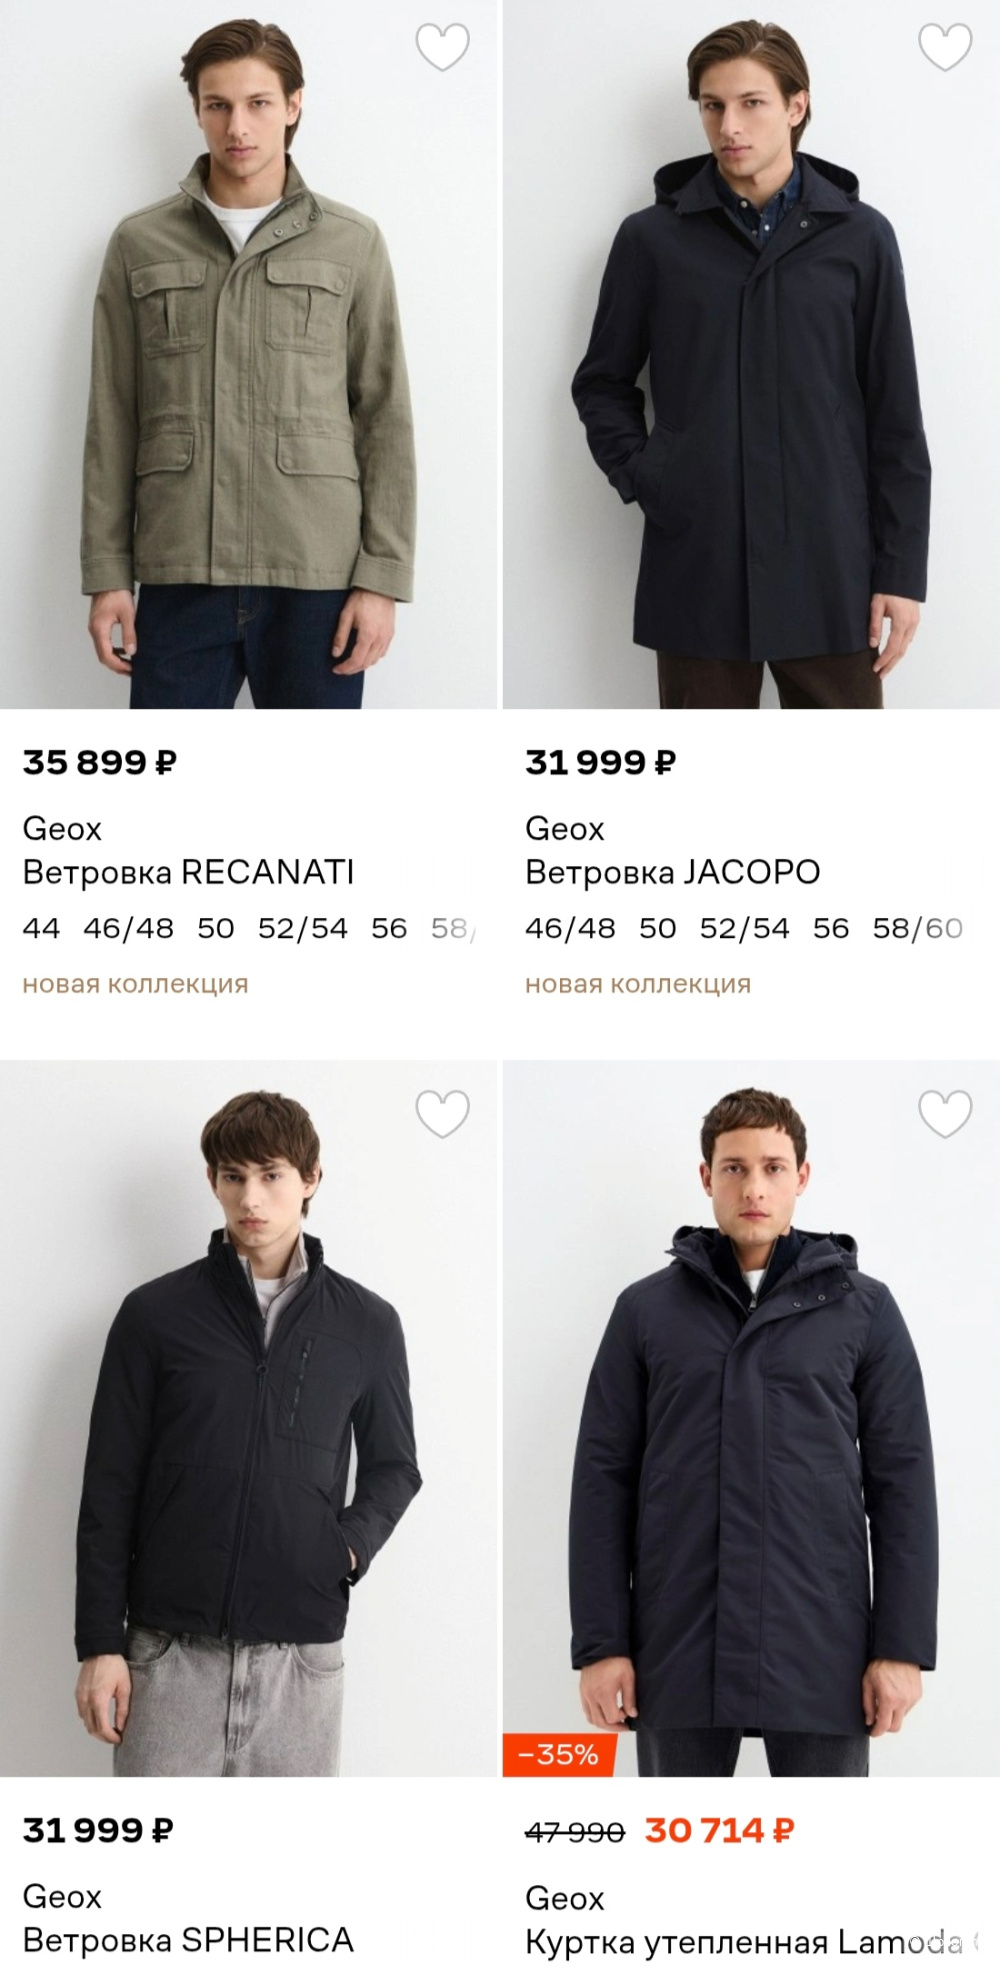Favorite the RECANATI windbreaker with the heart icon
The width and height of the screenshot is (1000, 1975).
pos(443,47)
